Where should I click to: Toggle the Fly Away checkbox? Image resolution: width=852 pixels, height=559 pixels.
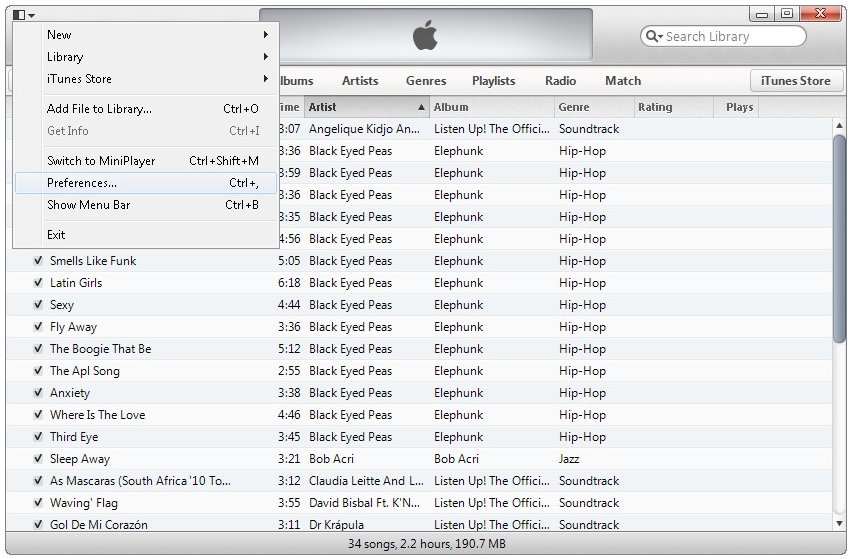[x=38, y=326]
